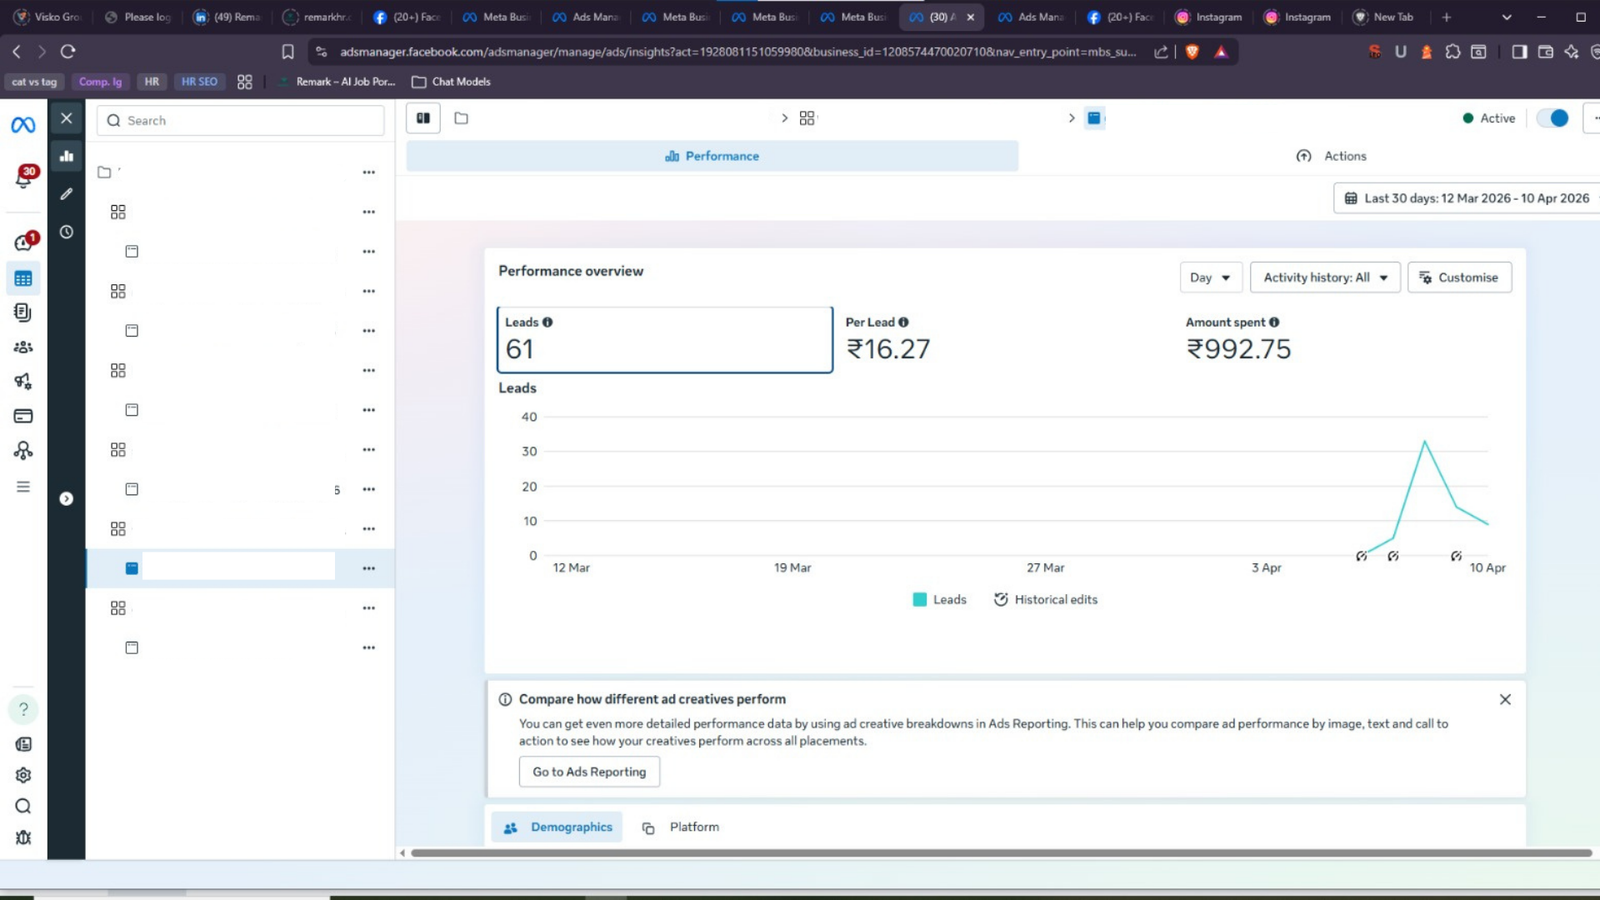This screenshot has width=1600, height=900.
Task: Select the edit pencil icon in dark panel
Action: [66, 194]
